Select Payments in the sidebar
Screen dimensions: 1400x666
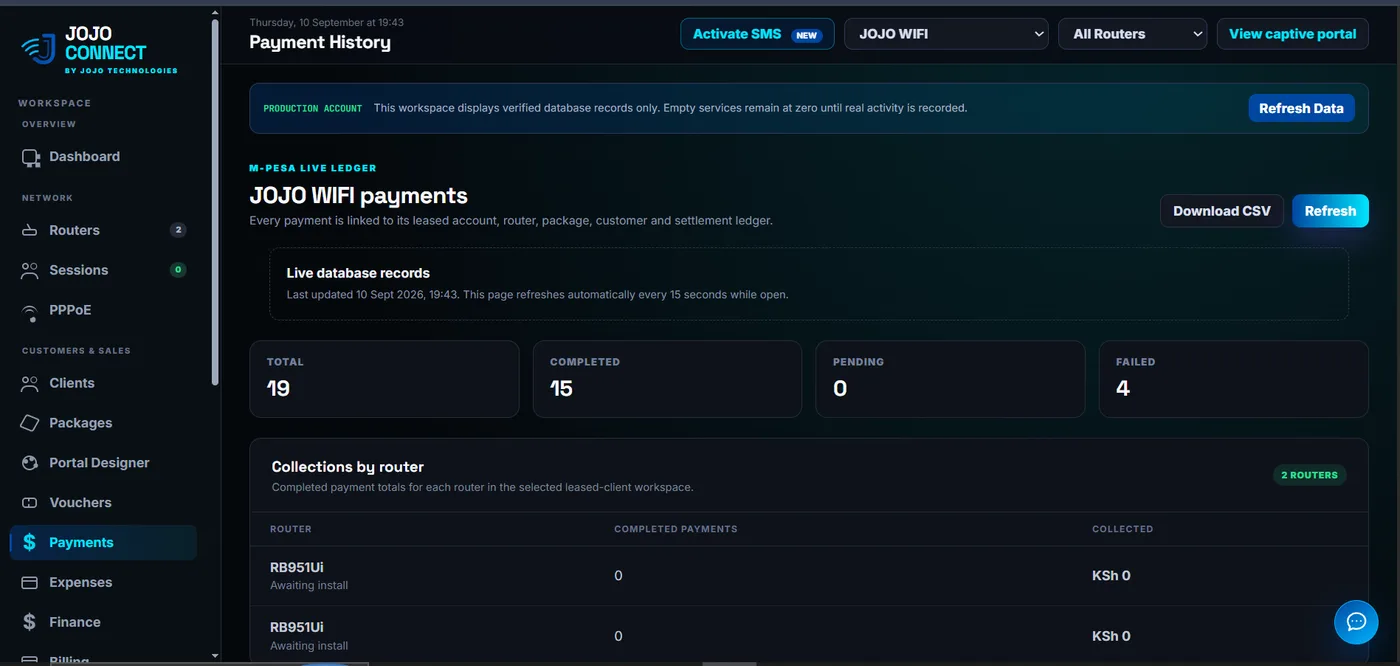point(103,542)
